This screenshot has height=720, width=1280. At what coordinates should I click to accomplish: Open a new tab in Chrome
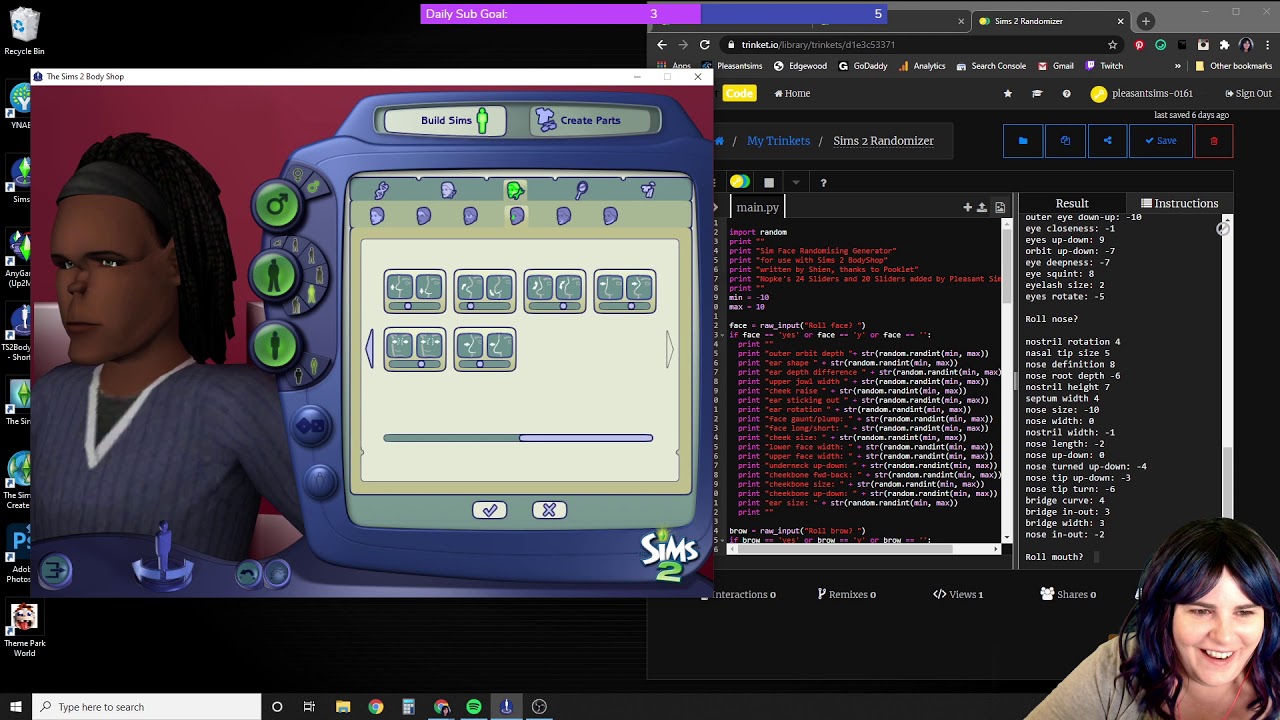1146,21
